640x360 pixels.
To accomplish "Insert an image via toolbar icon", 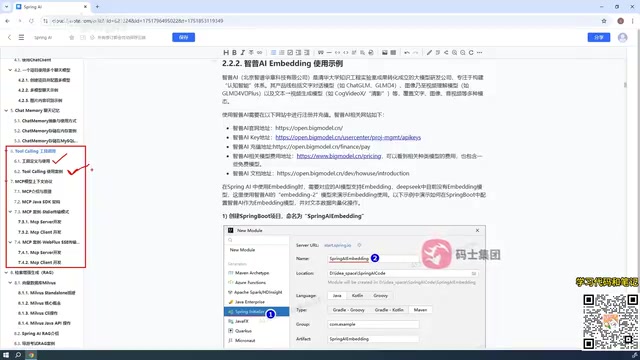I will [x=384, y=53].
